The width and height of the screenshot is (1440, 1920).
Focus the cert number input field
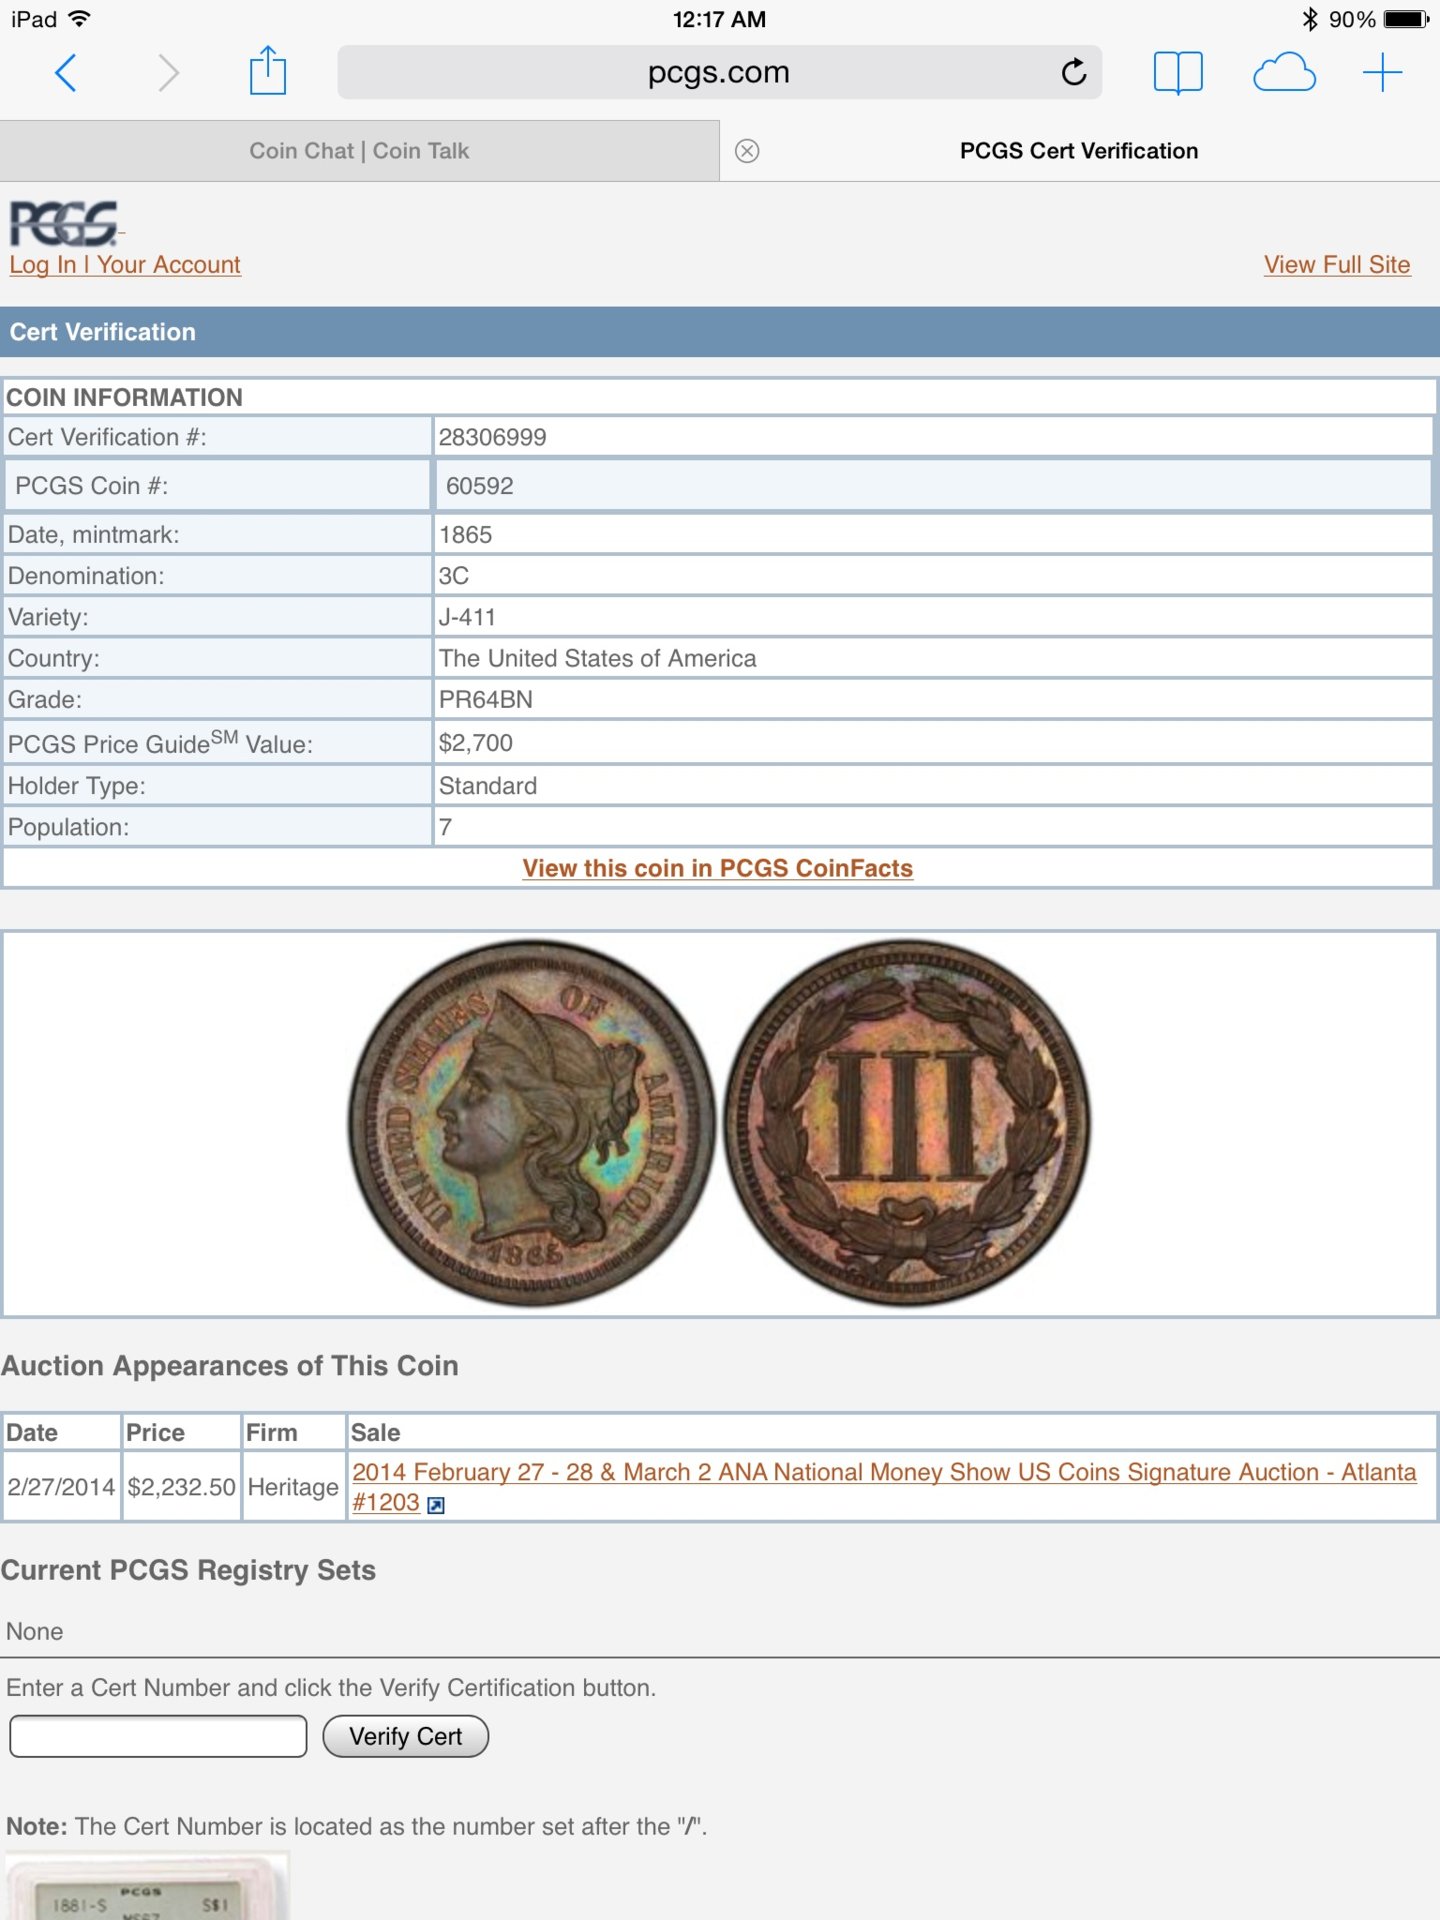(x=158, y=1736)
